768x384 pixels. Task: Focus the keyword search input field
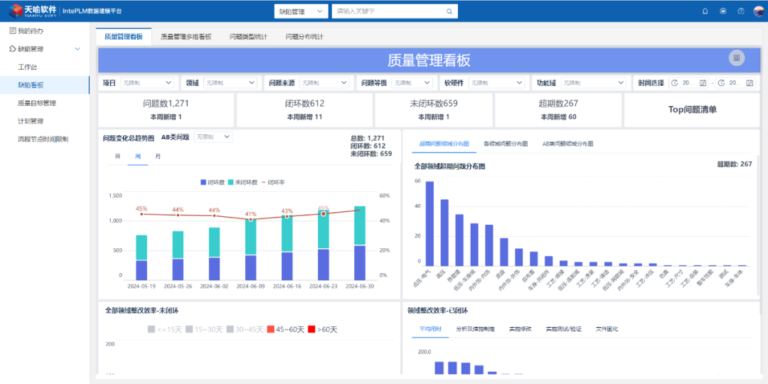(389, 11)
